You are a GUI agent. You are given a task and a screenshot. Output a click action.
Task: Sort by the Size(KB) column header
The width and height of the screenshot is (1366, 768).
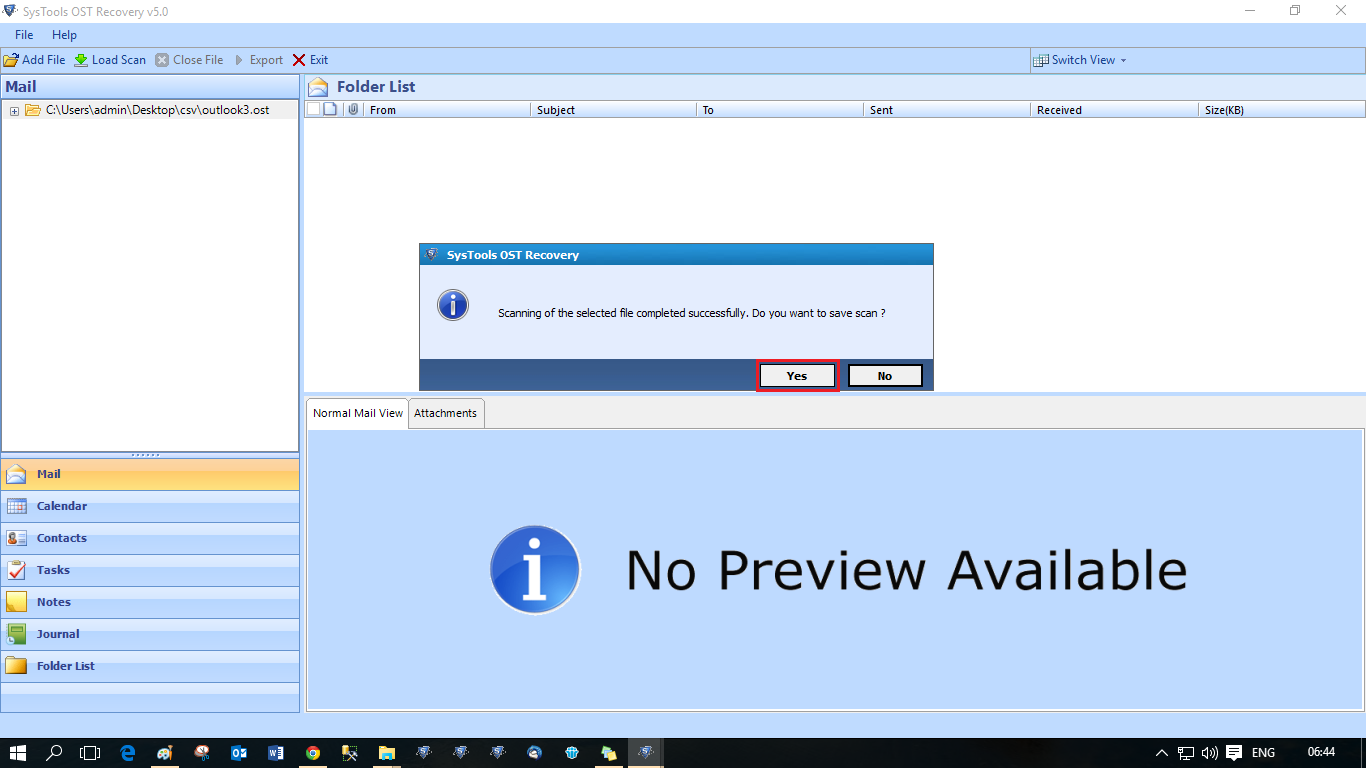pos(1281,110)
